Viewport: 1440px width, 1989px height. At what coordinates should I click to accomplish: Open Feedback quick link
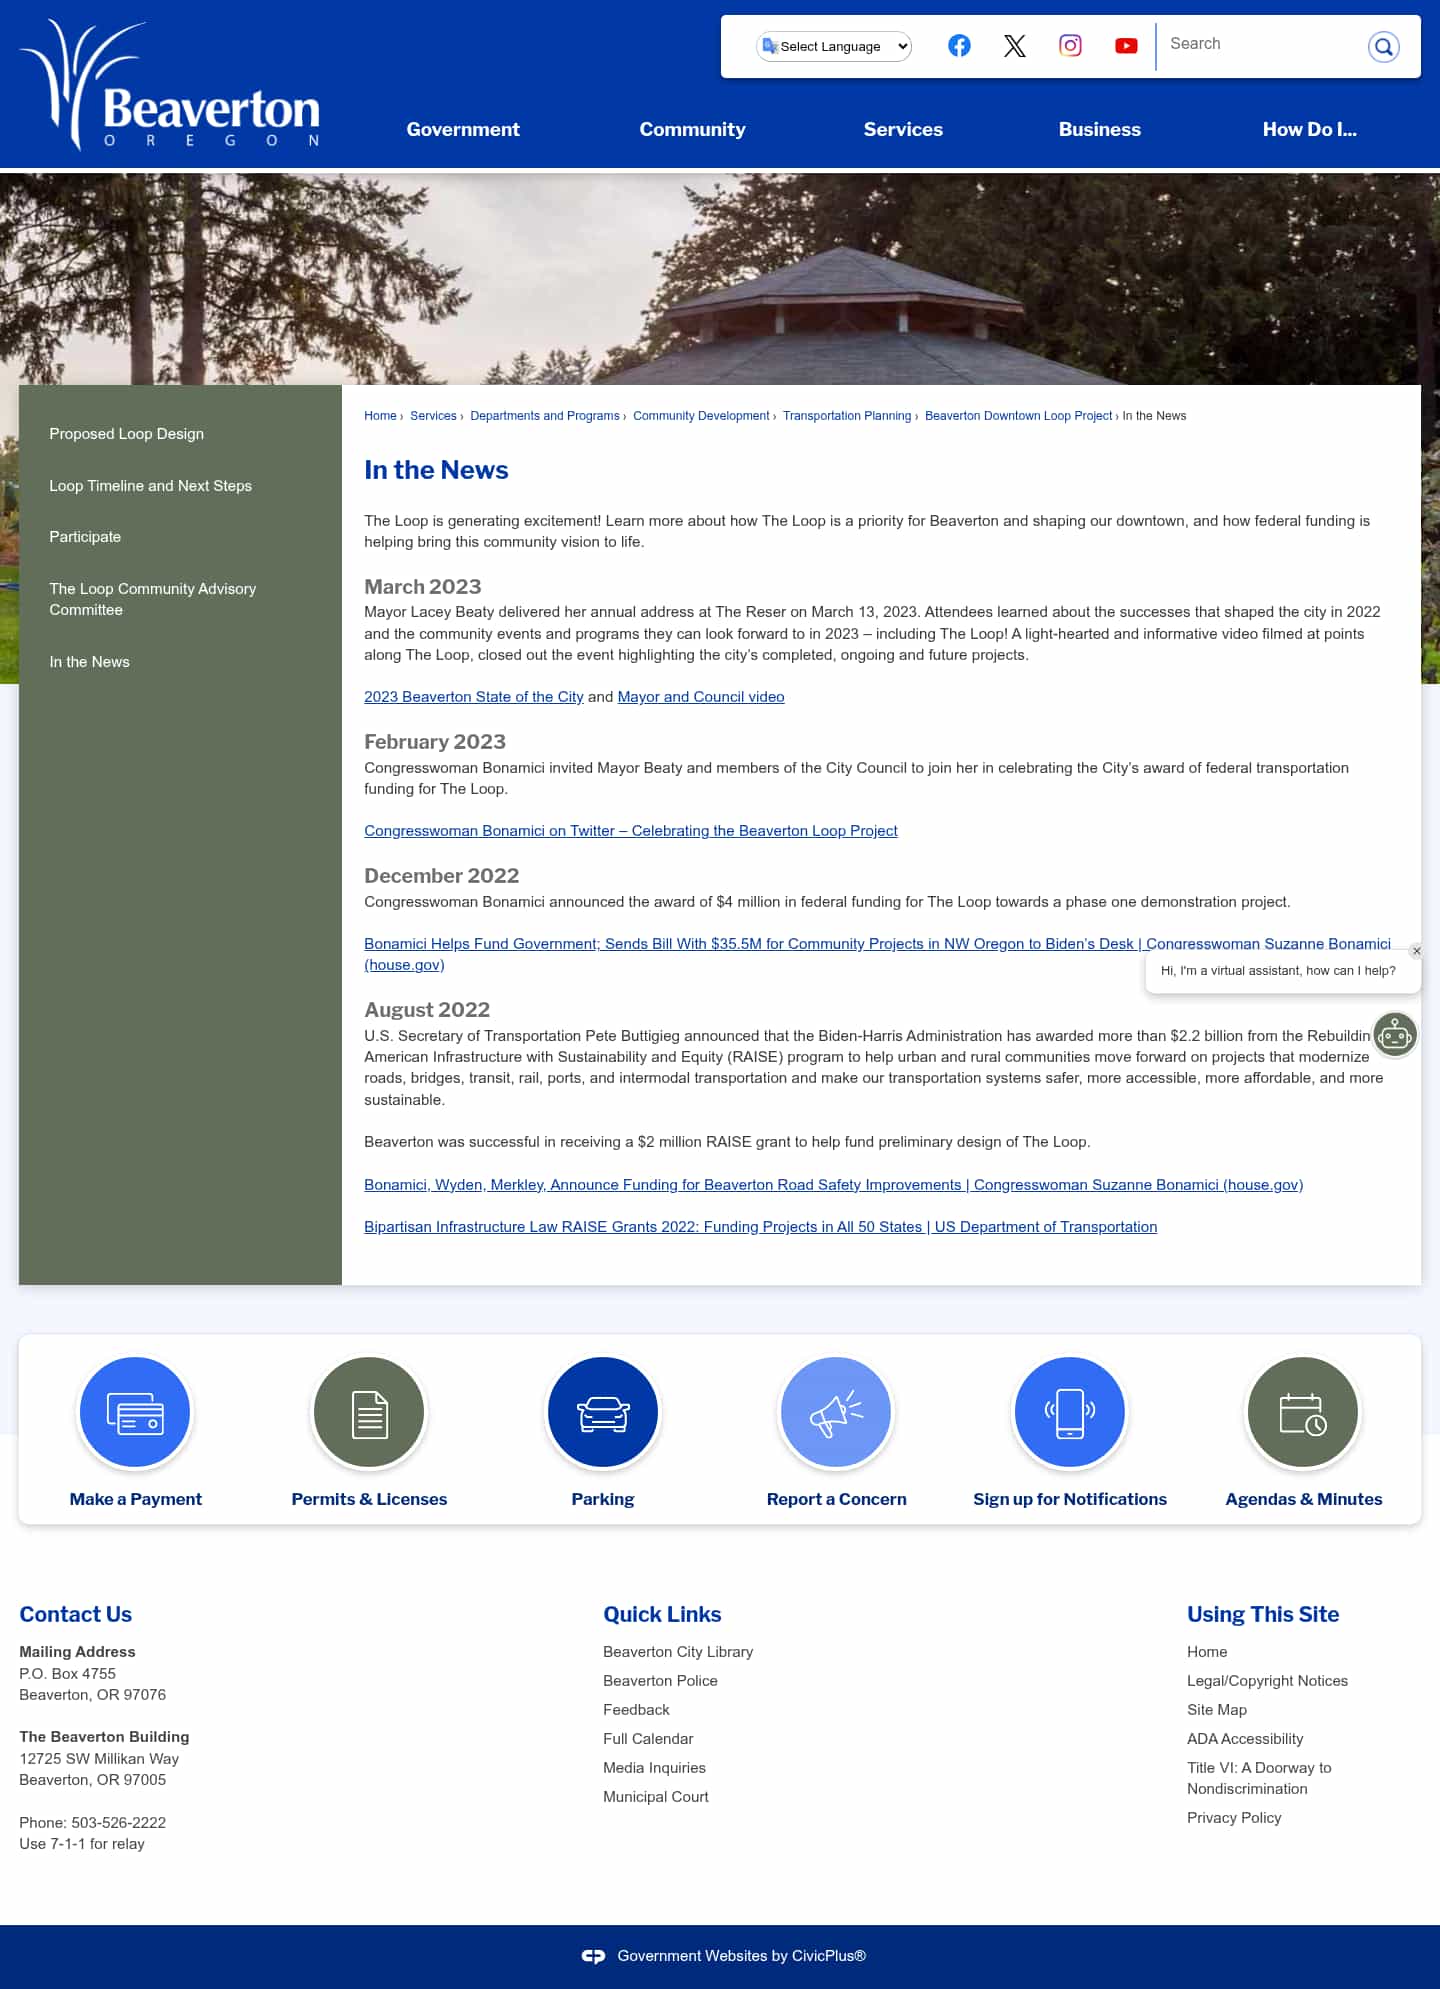636,1710
